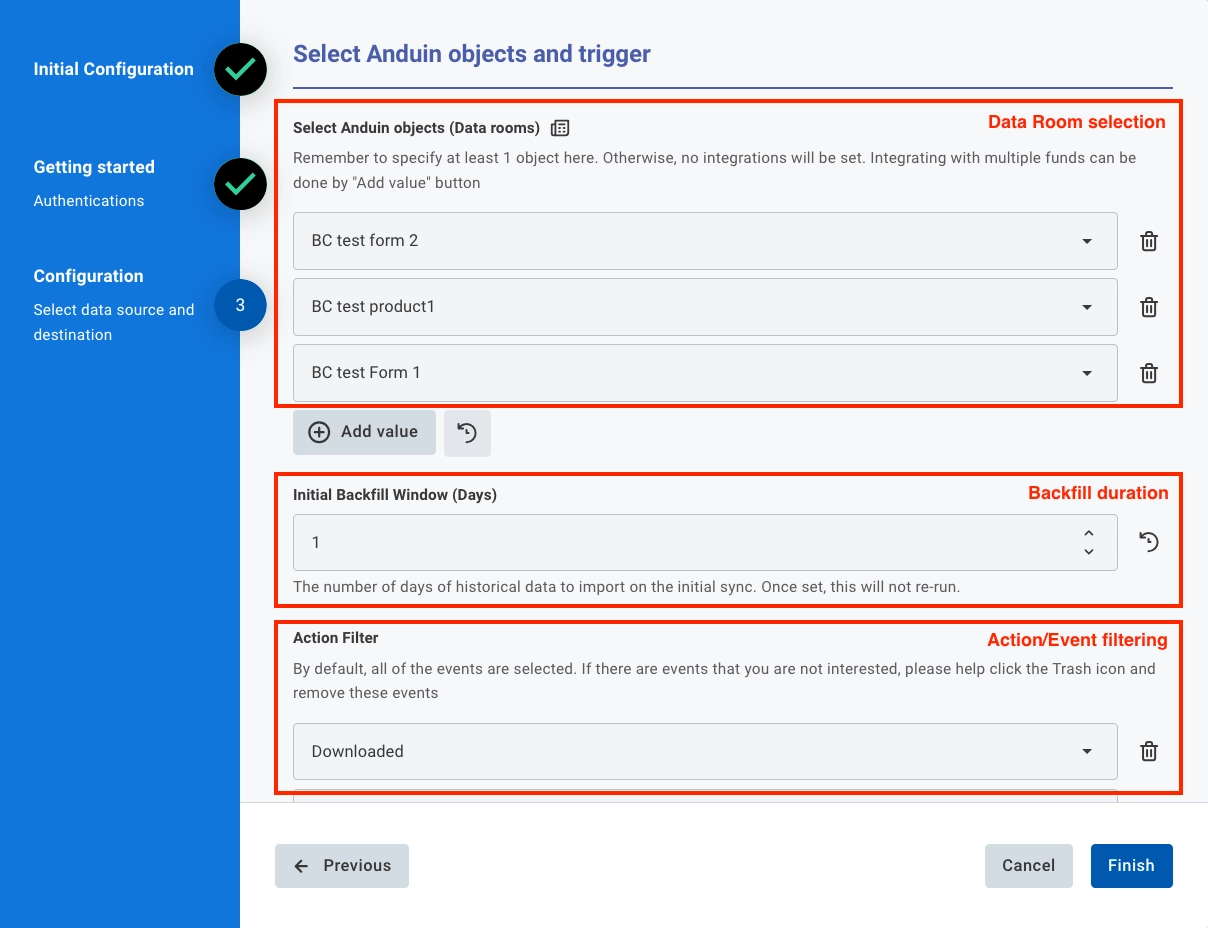Click the 'Select Anduin objects (Data rooms)' label
This screenshot has width=1208, height=928.
click(x=416, y=128)
